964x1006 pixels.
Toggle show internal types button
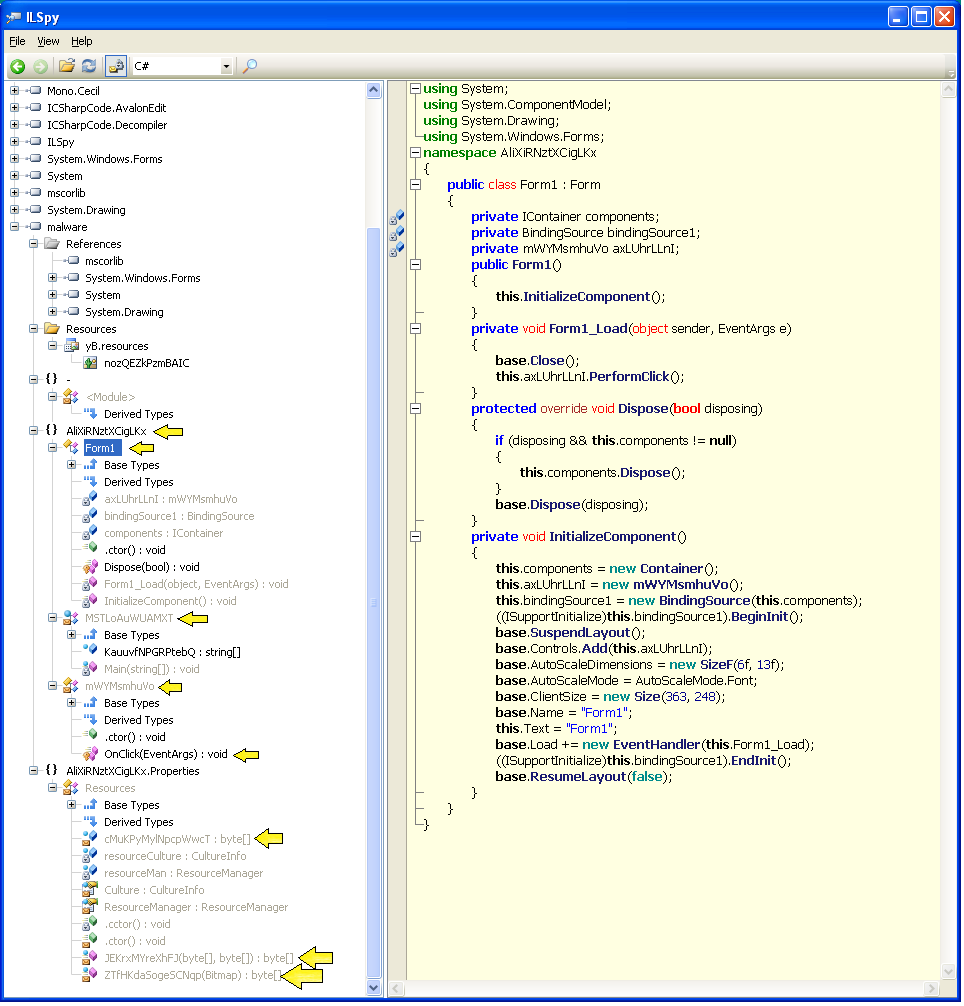pyautogui.click(x=115, y=66)
